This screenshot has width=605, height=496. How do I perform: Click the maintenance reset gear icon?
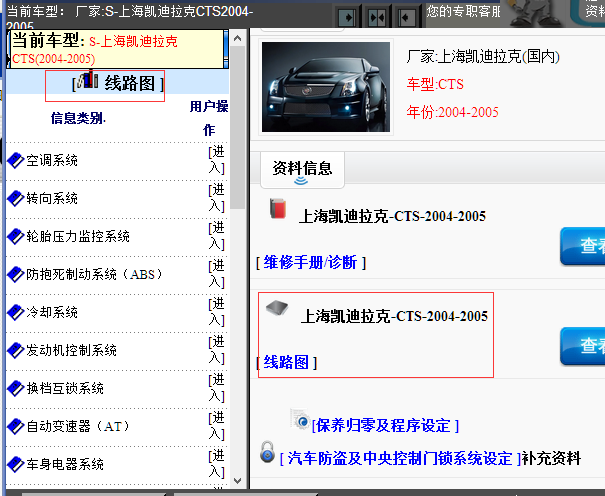click(x=300, y=419)
